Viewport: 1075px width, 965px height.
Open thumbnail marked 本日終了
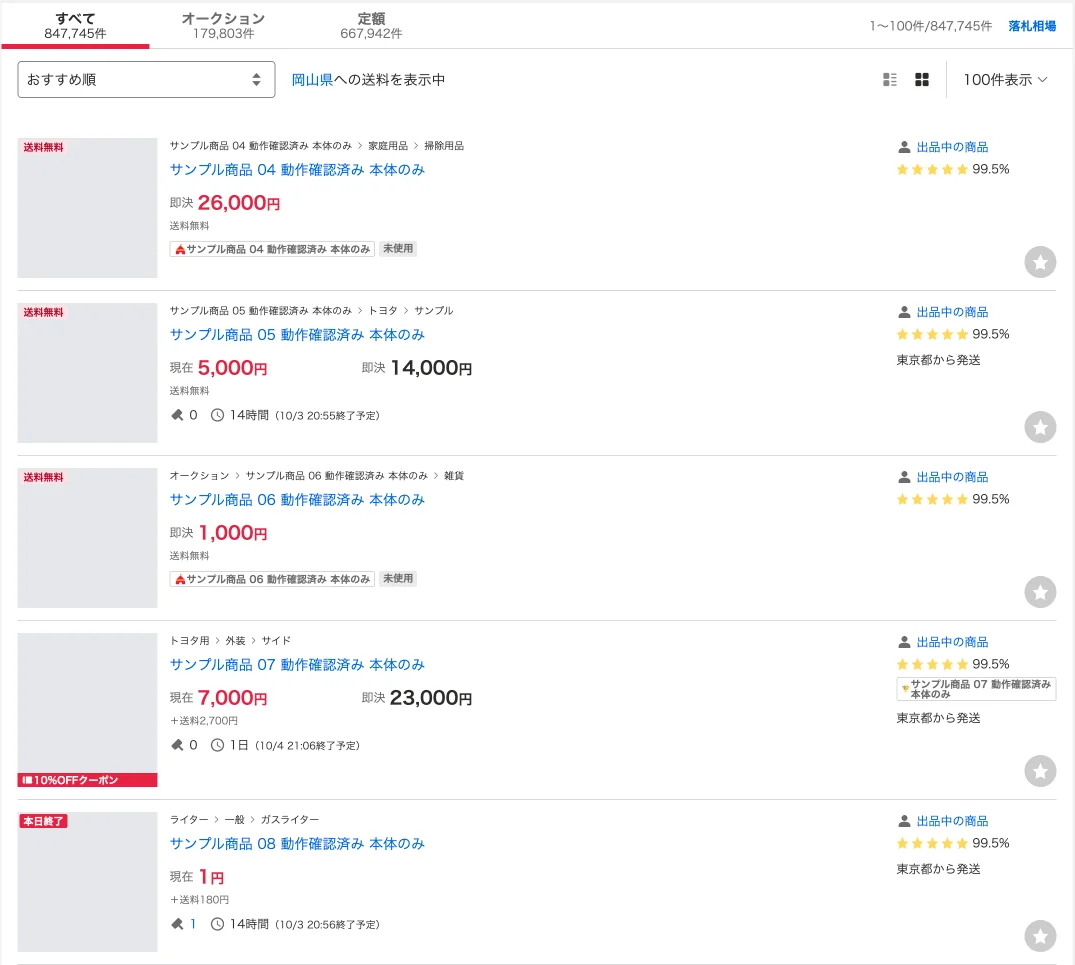click(x=87, y=882)
